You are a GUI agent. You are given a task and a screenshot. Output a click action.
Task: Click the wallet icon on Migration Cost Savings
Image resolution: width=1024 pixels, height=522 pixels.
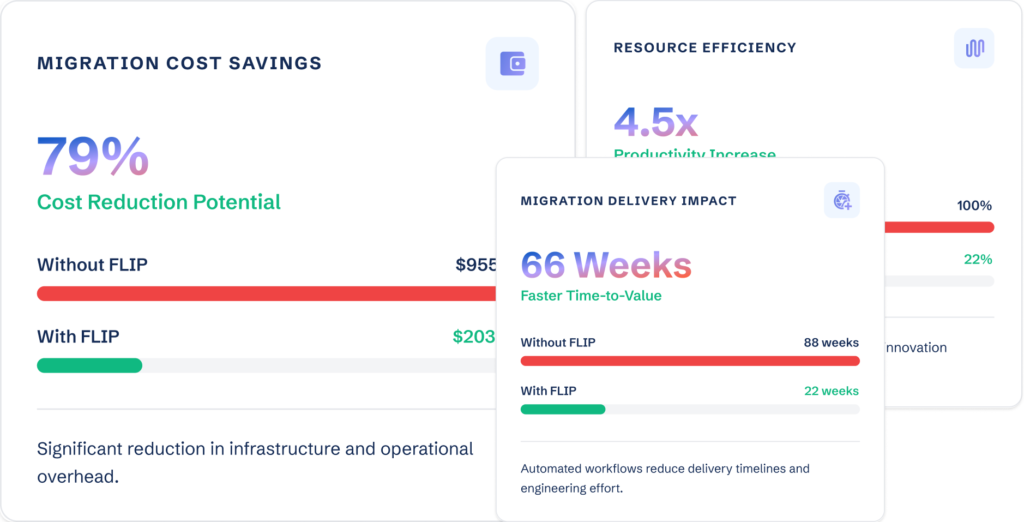click(x=512, y=64)
